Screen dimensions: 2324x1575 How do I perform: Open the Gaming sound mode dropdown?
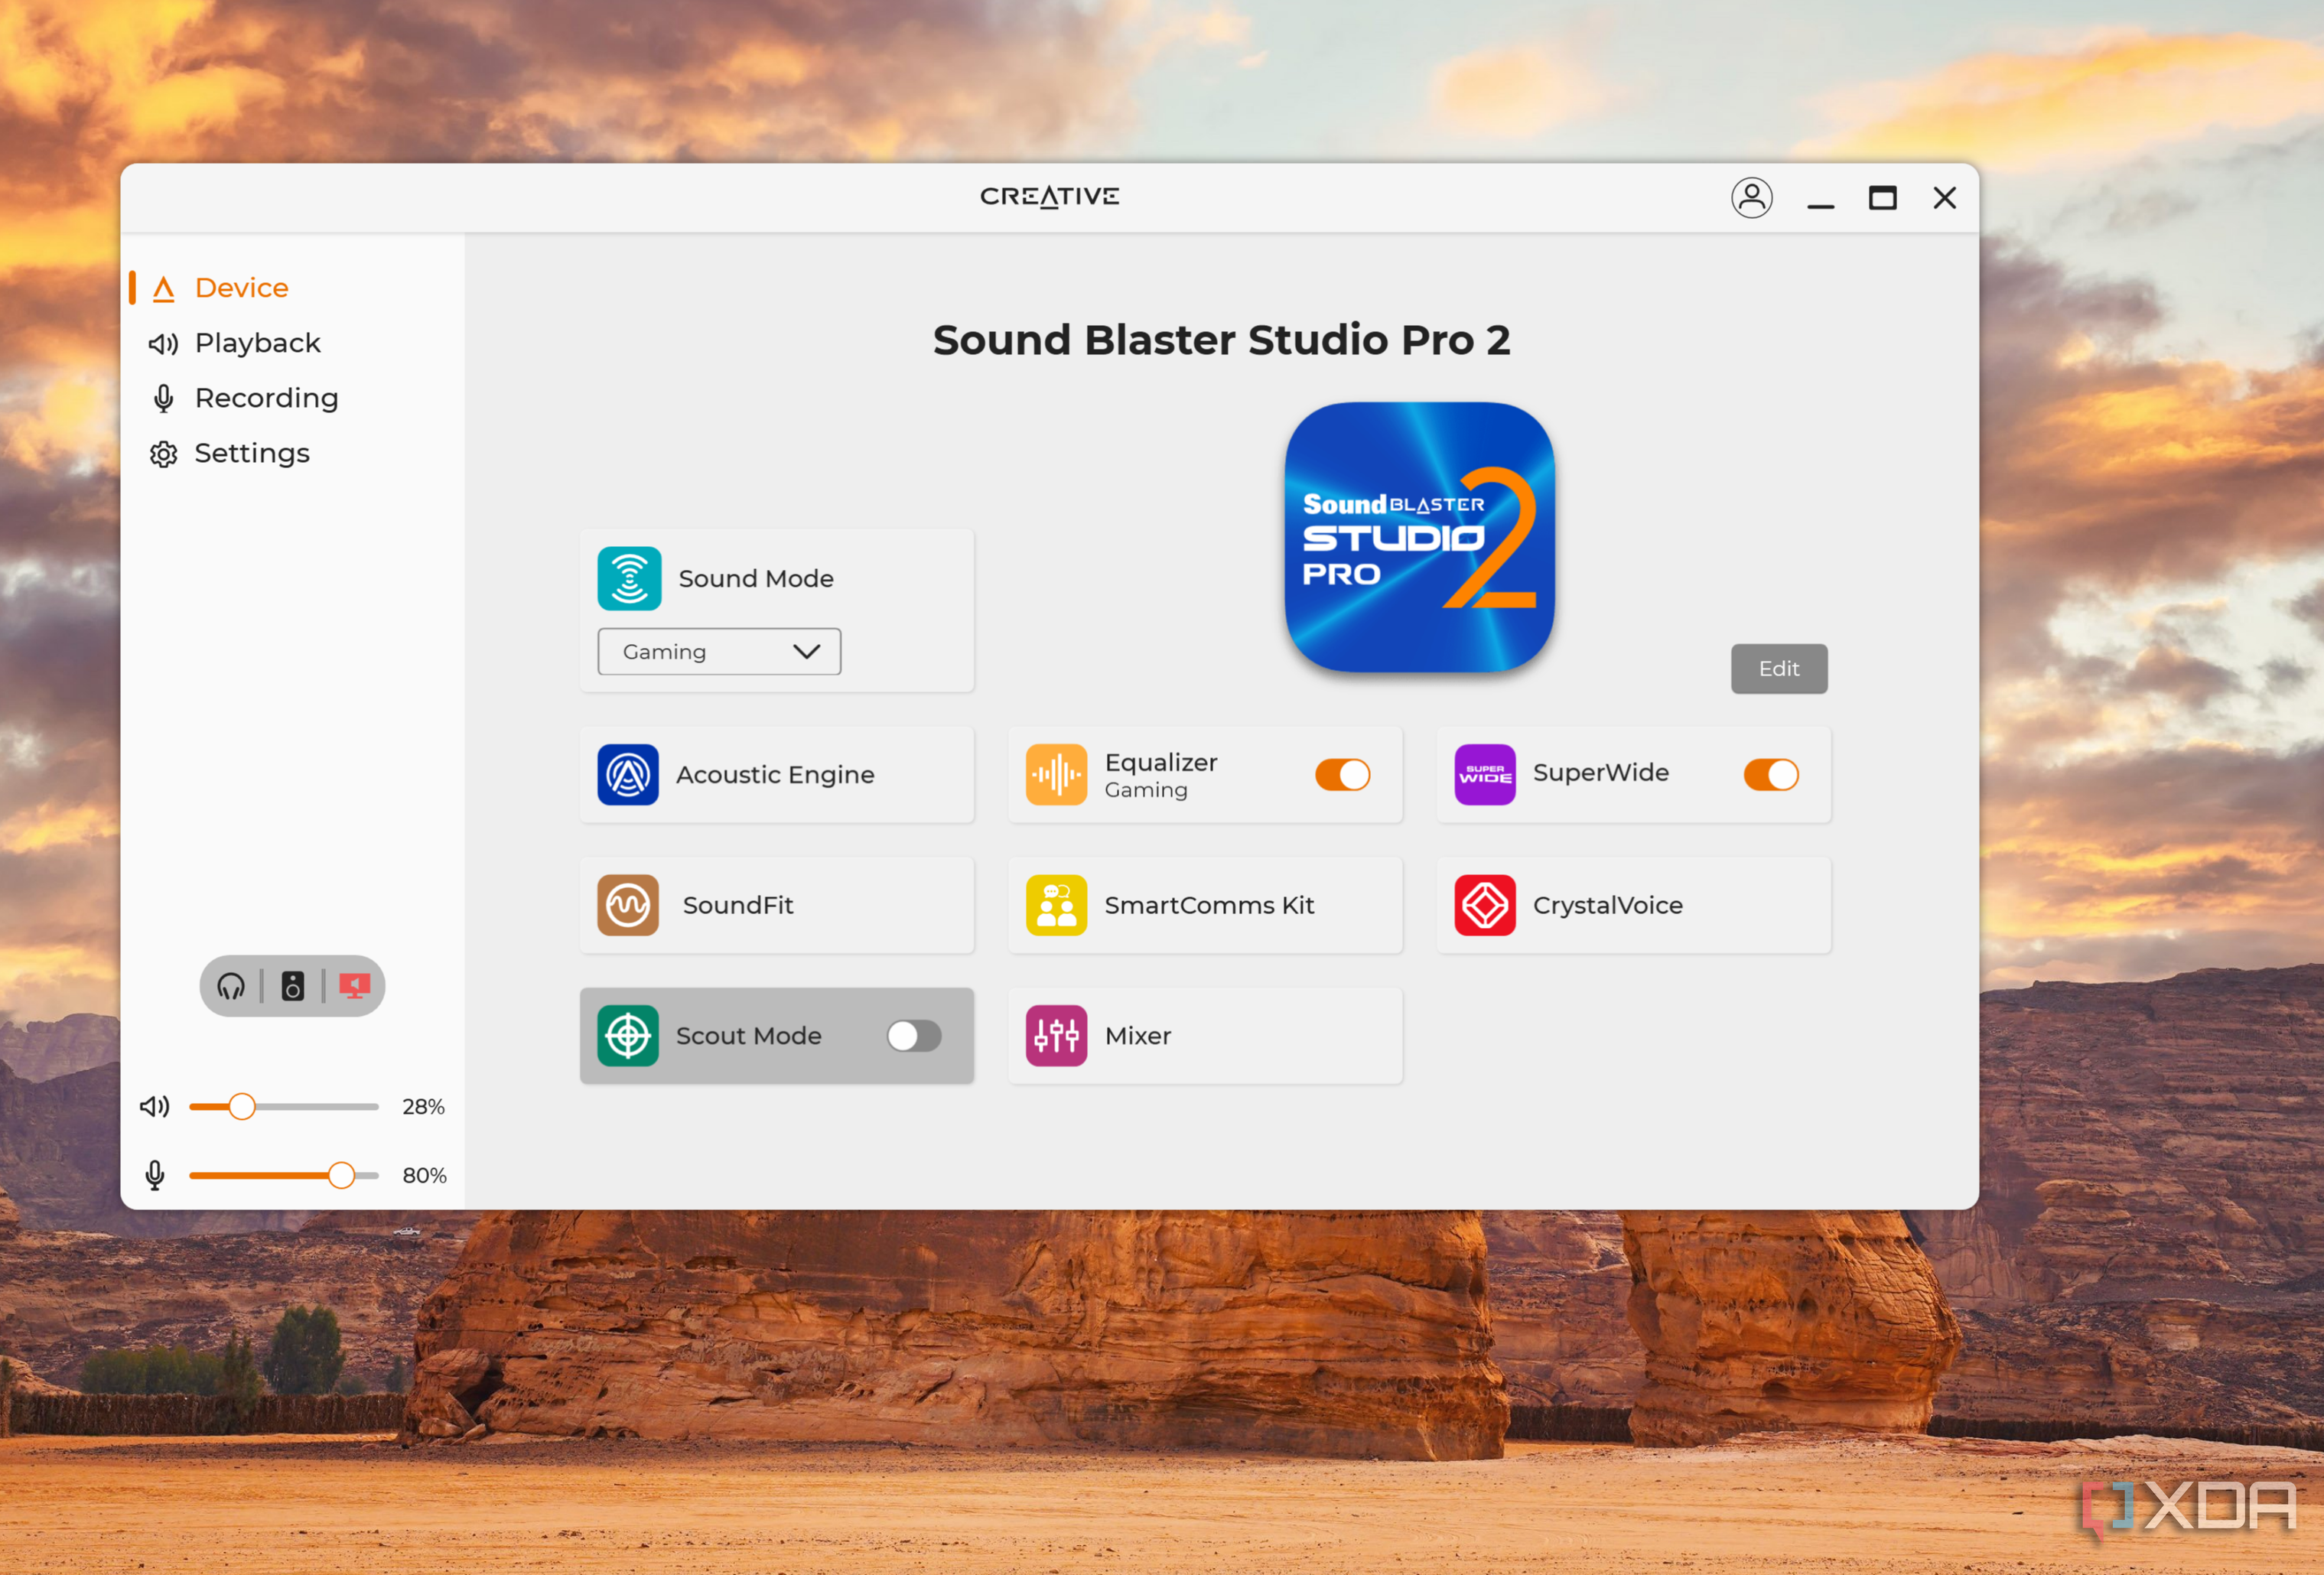(x=718, y=651)
